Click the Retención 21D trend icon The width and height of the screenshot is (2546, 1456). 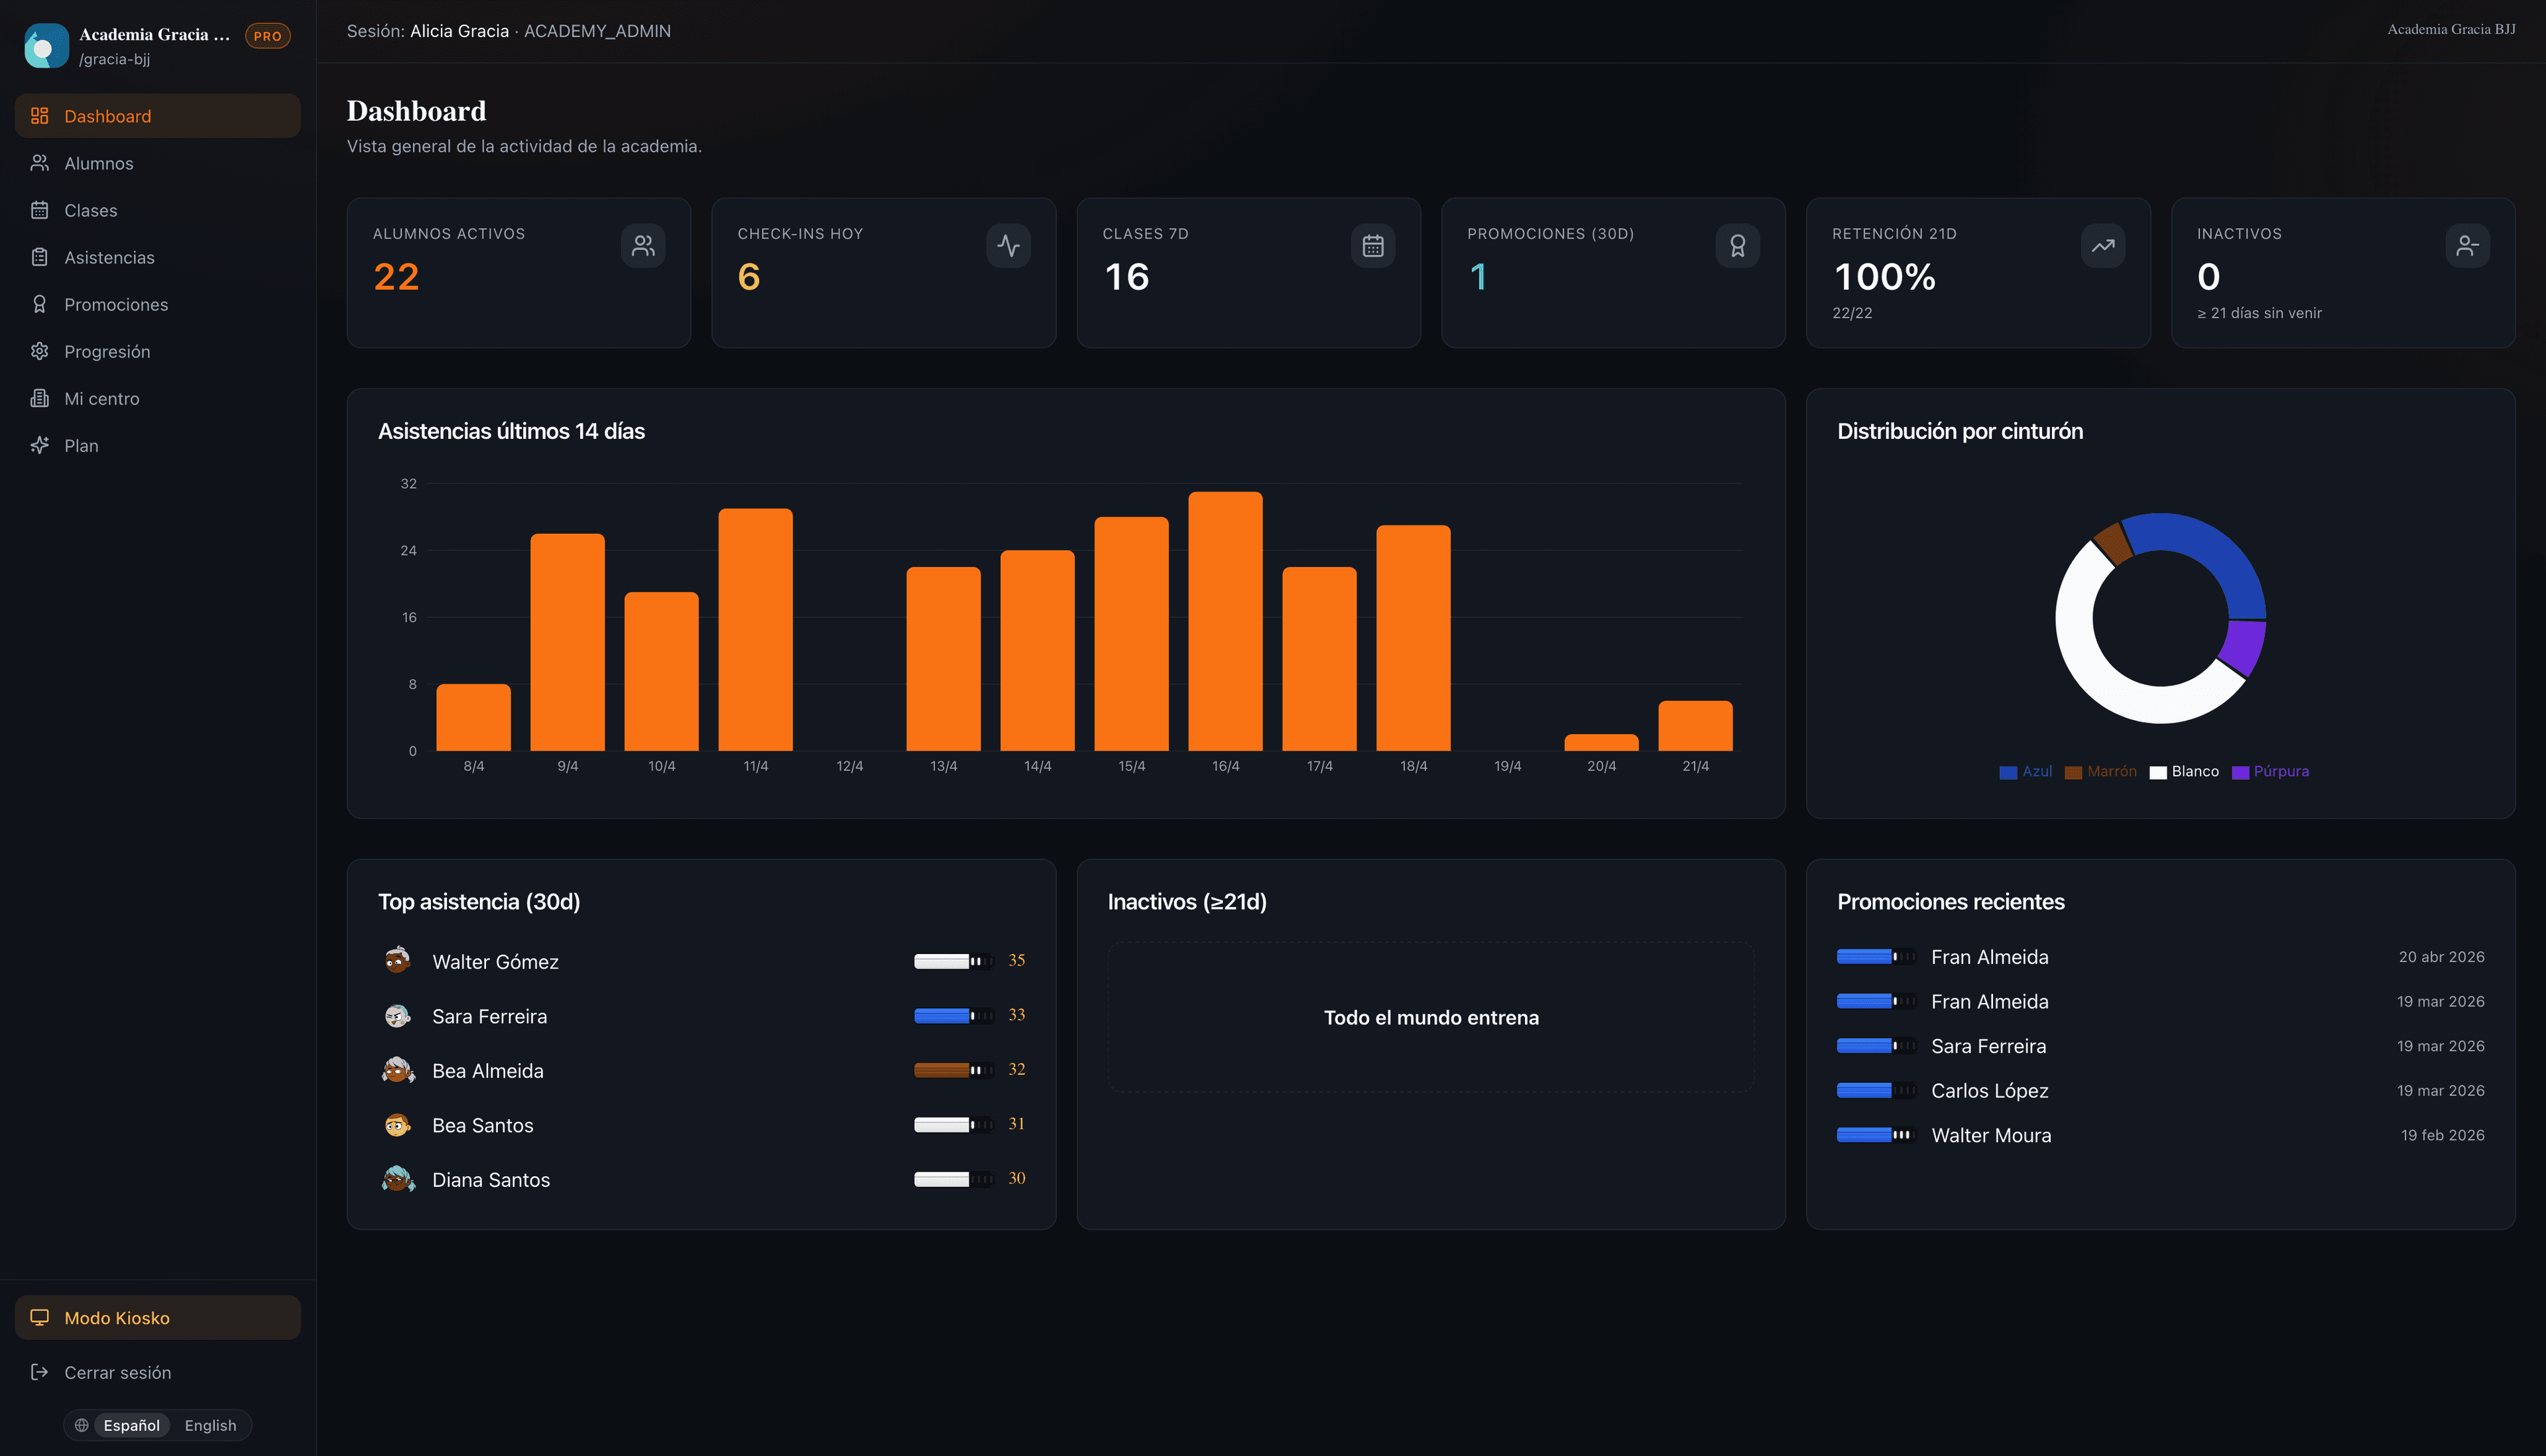[x=2103, y=246]
